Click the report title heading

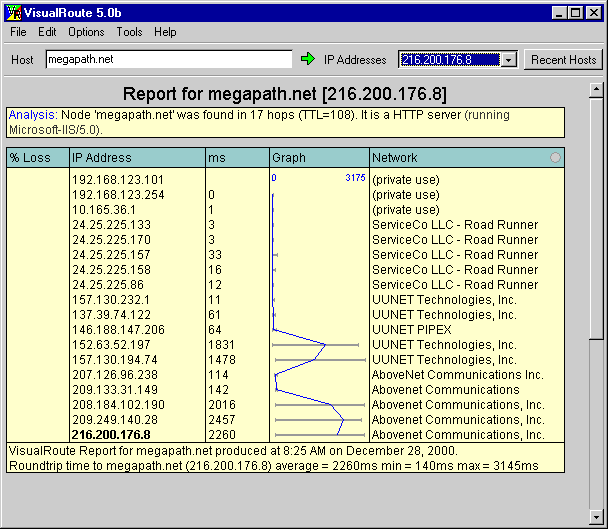tap(285, 94)
